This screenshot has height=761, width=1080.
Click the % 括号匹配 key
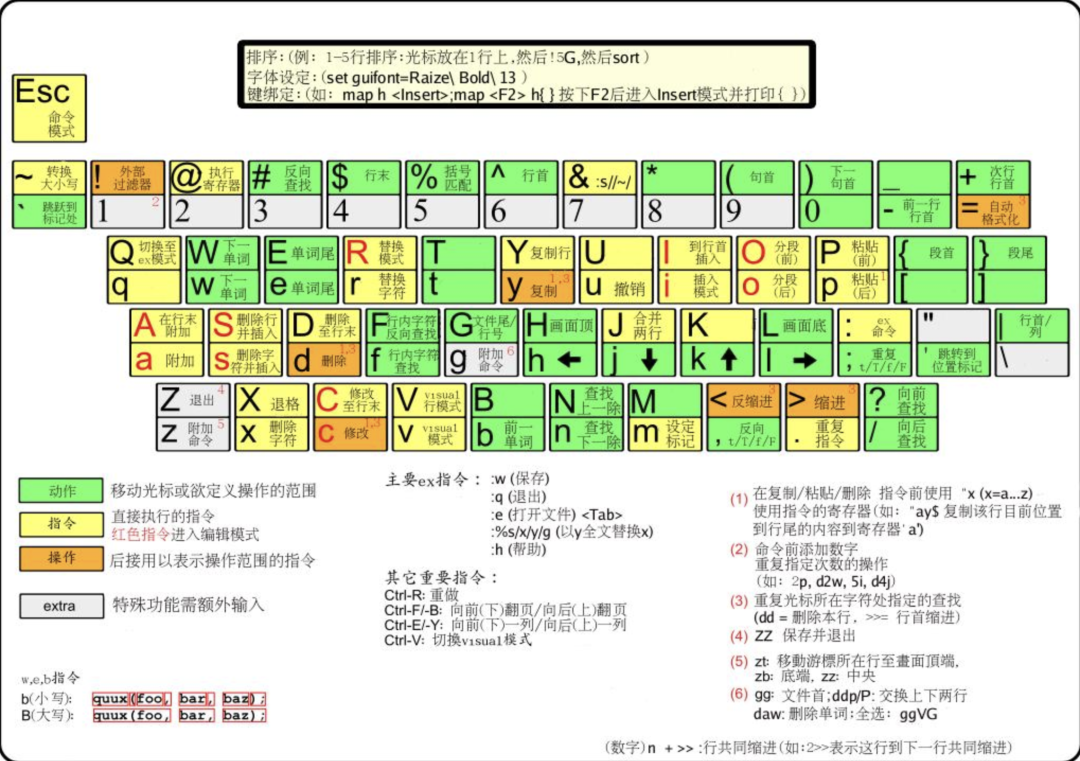[x=442, y=178]
